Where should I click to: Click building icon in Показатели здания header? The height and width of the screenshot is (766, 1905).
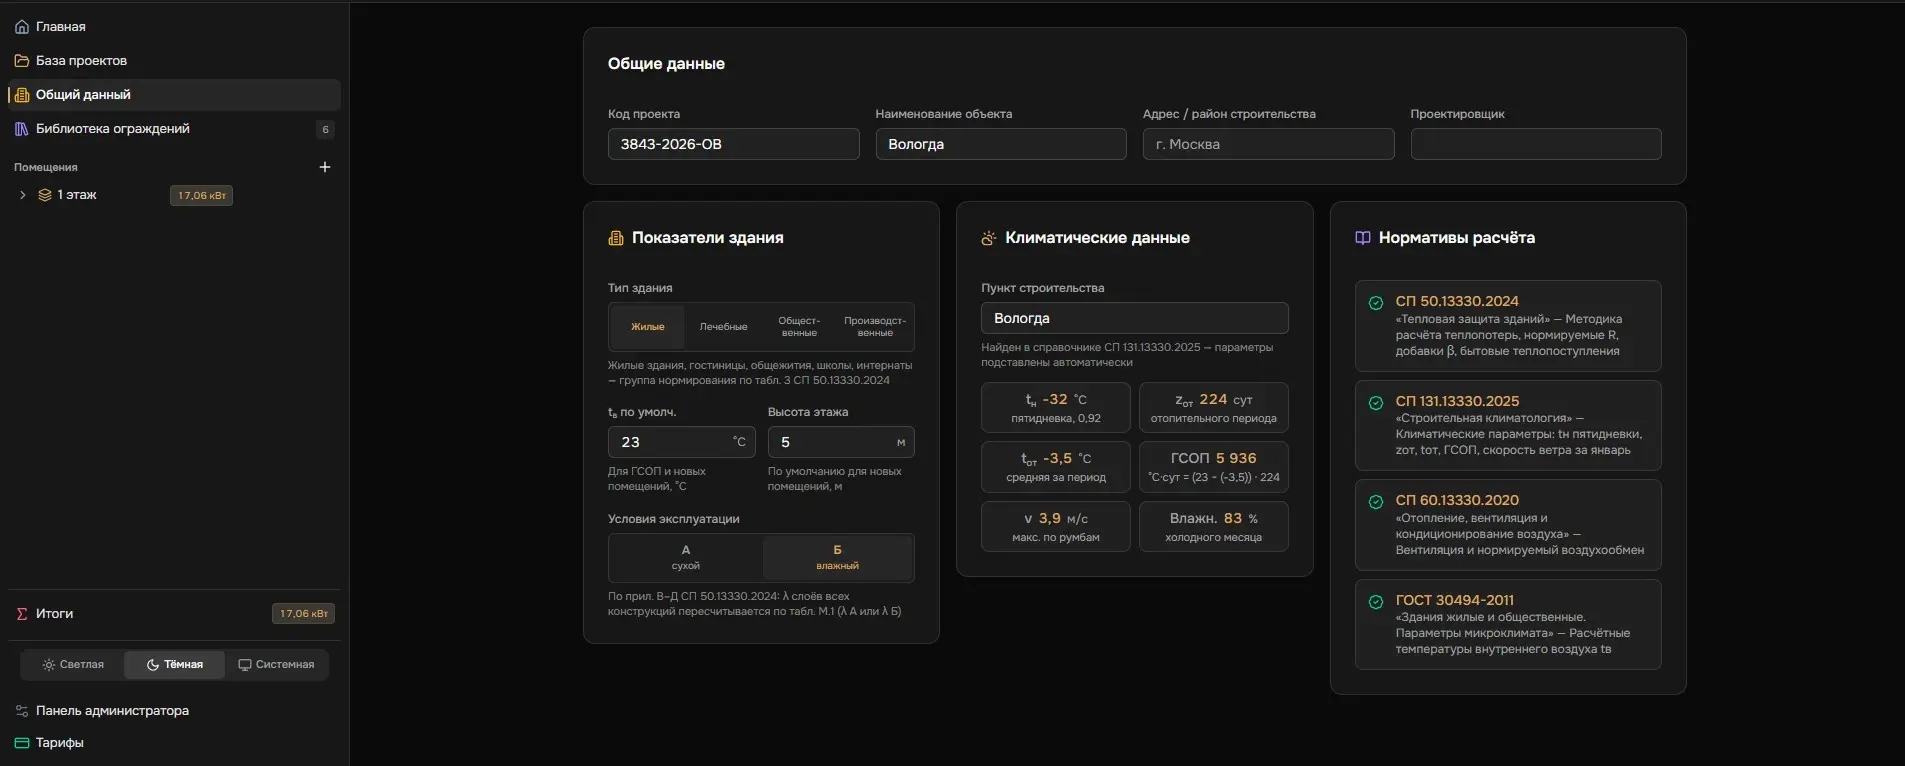coord(616,238)
